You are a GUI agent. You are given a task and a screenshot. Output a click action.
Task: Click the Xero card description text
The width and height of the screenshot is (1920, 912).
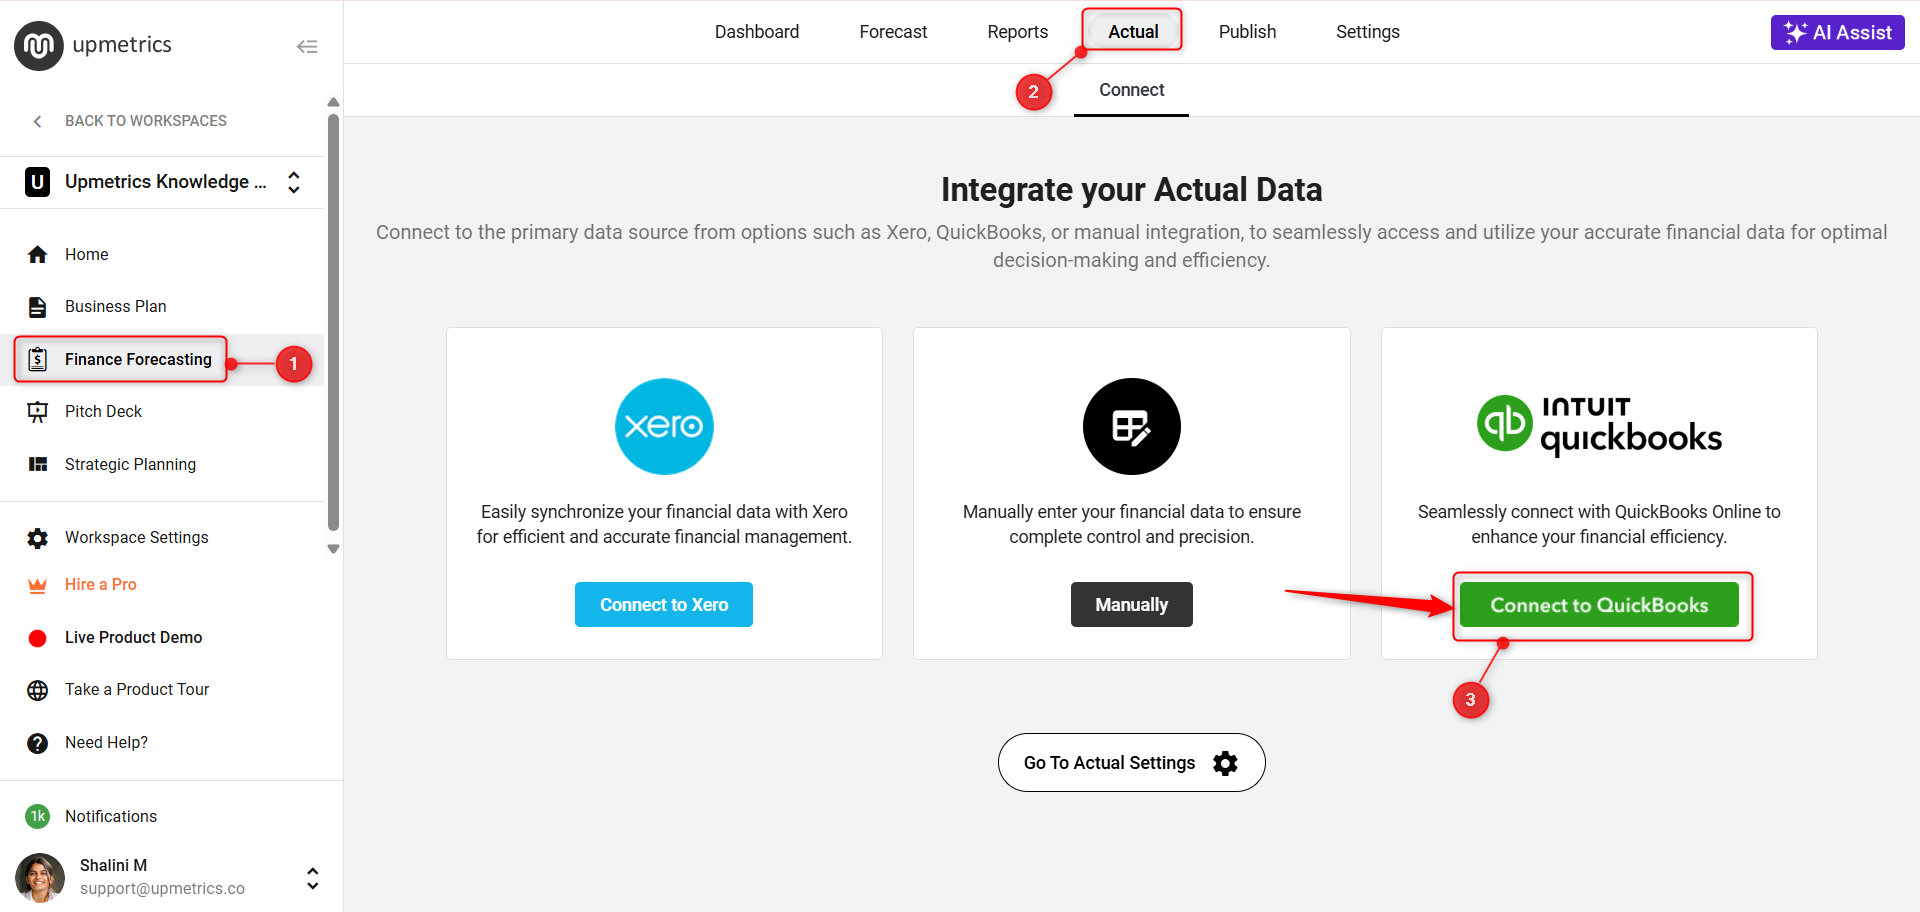click(664, 525)
